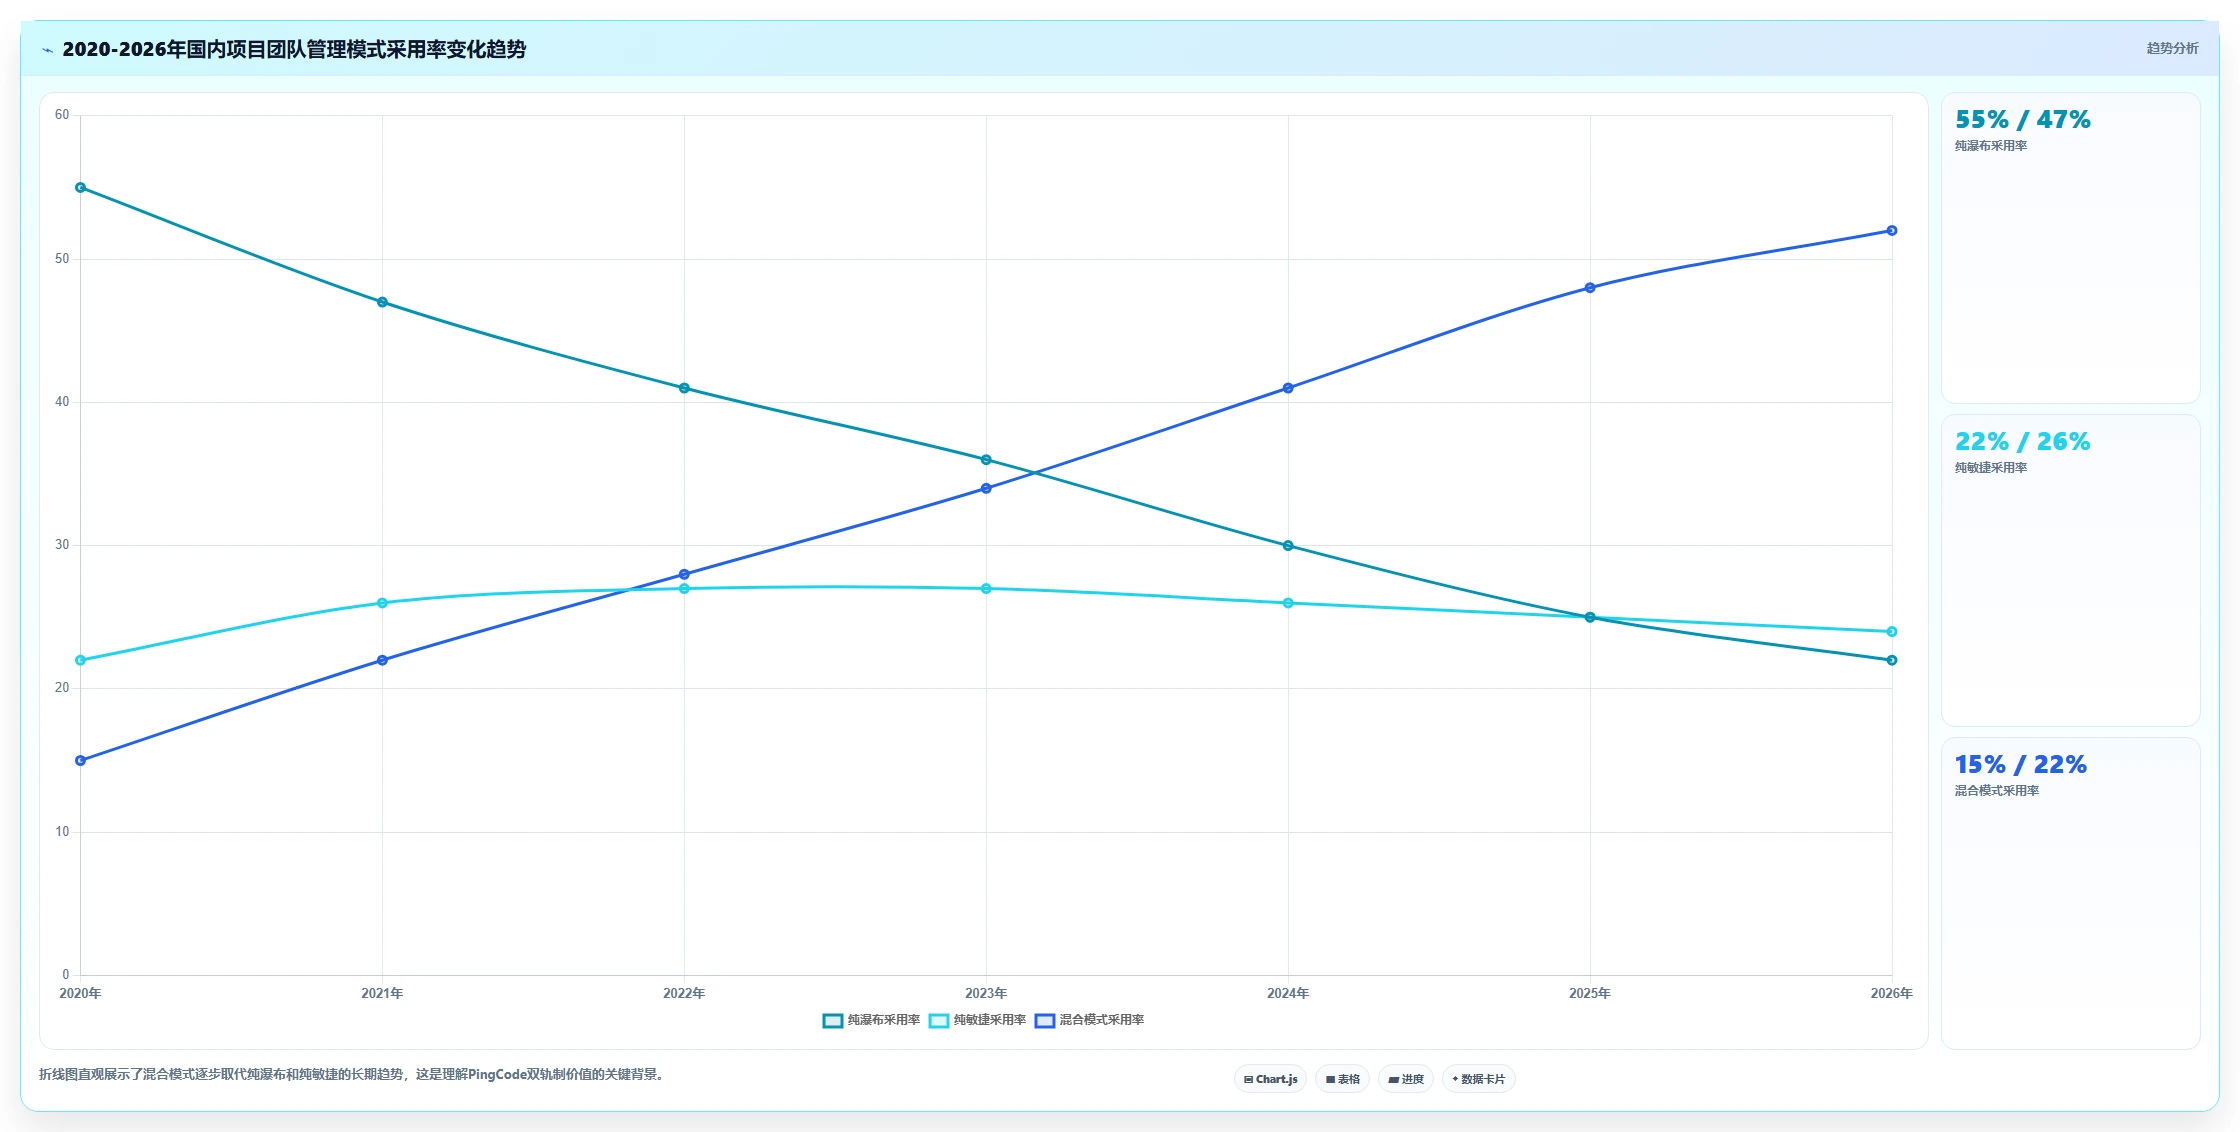Select the 纯敏捷 data point at 2021年 (26)
The width and height of the screenshot is (2240, 1132).
(382, 603)
